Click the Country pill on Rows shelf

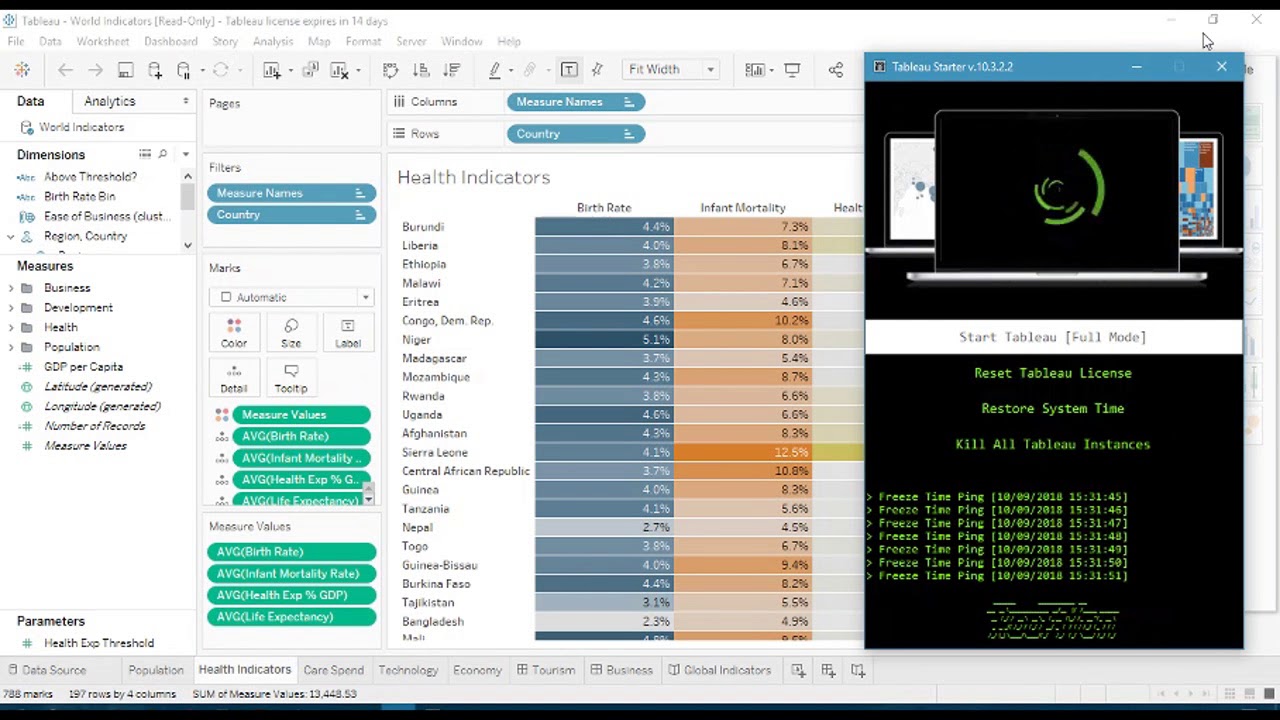[576, 134]
